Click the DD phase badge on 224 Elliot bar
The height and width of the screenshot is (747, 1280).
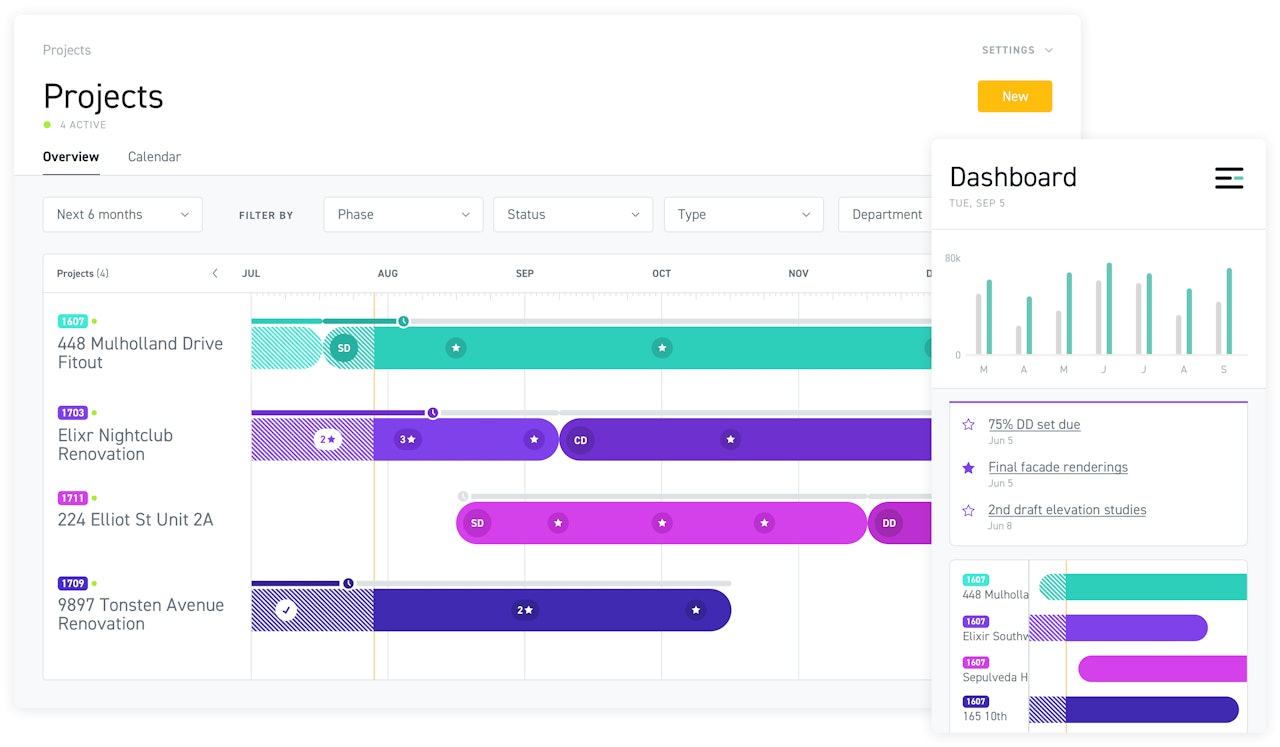pos(889,523)
